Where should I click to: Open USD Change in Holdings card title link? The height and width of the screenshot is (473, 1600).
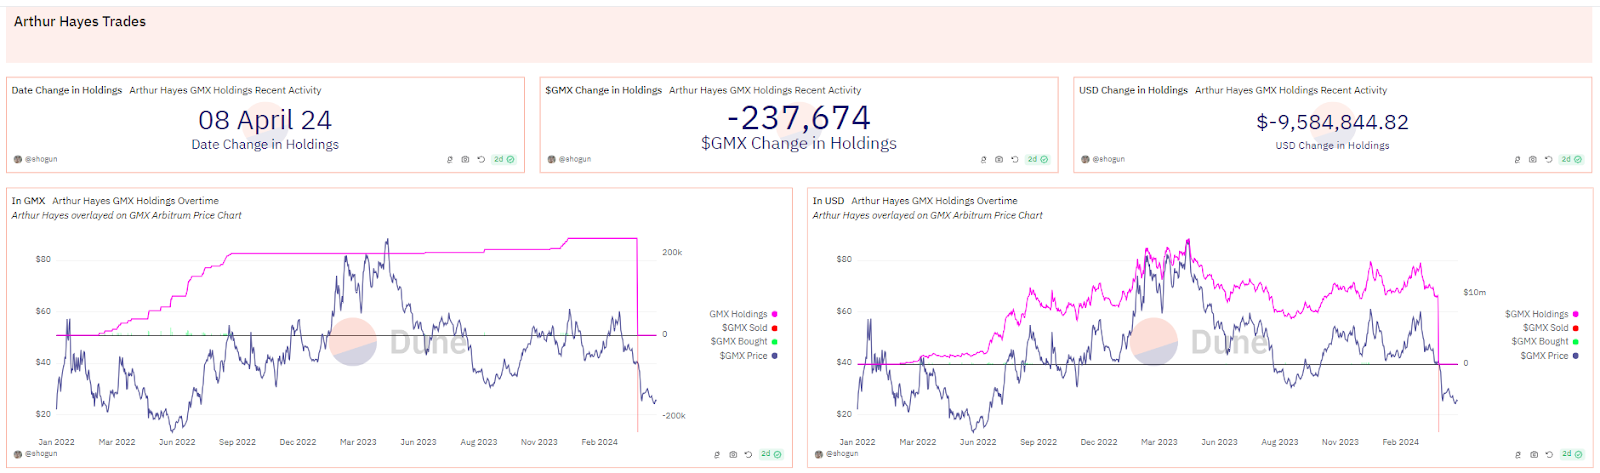[1133, 90]
